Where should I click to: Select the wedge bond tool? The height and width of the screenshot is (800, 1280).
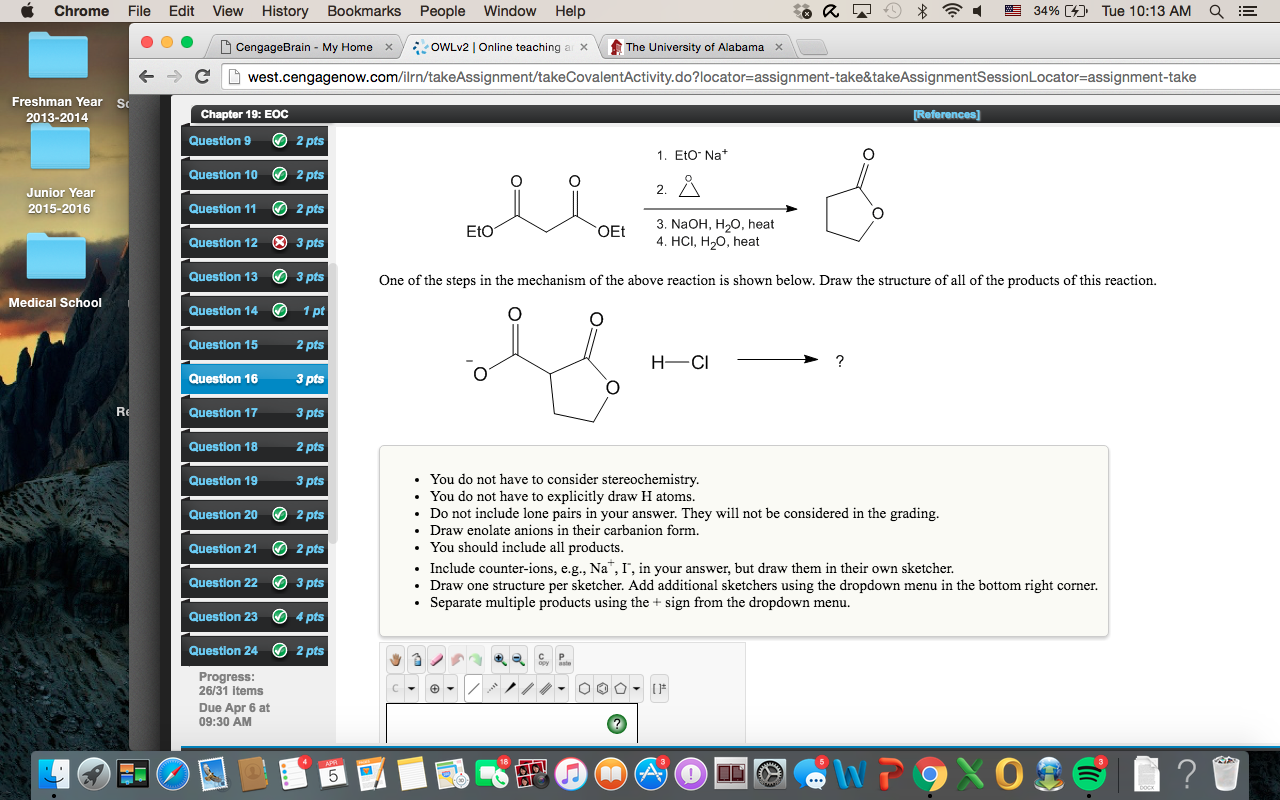click(510, 688)
